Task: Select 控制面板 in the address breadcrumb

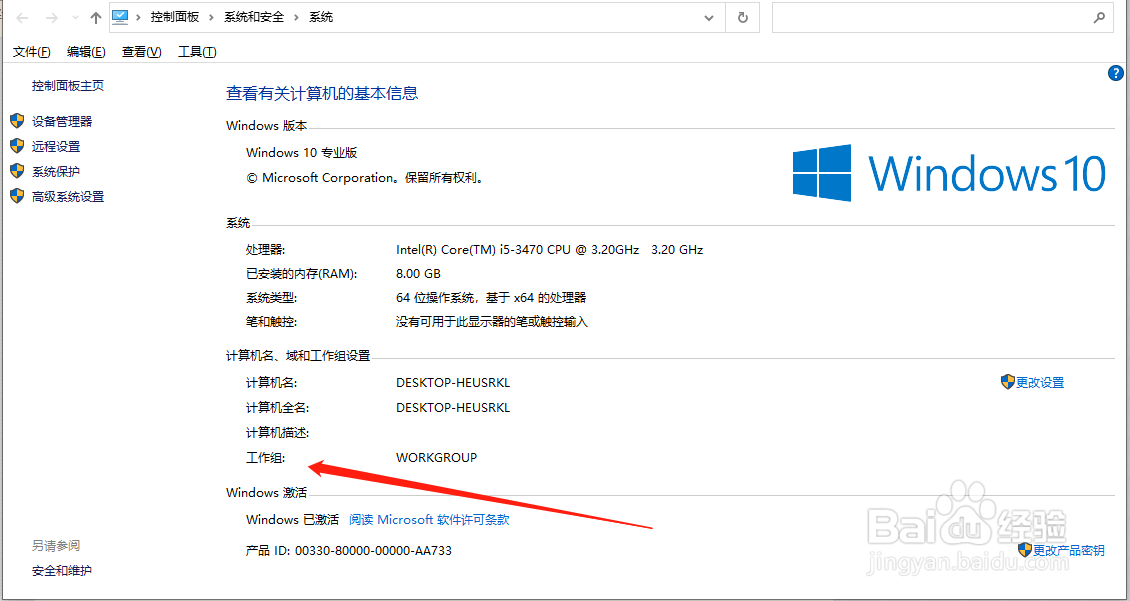Action: click(174, 17)
